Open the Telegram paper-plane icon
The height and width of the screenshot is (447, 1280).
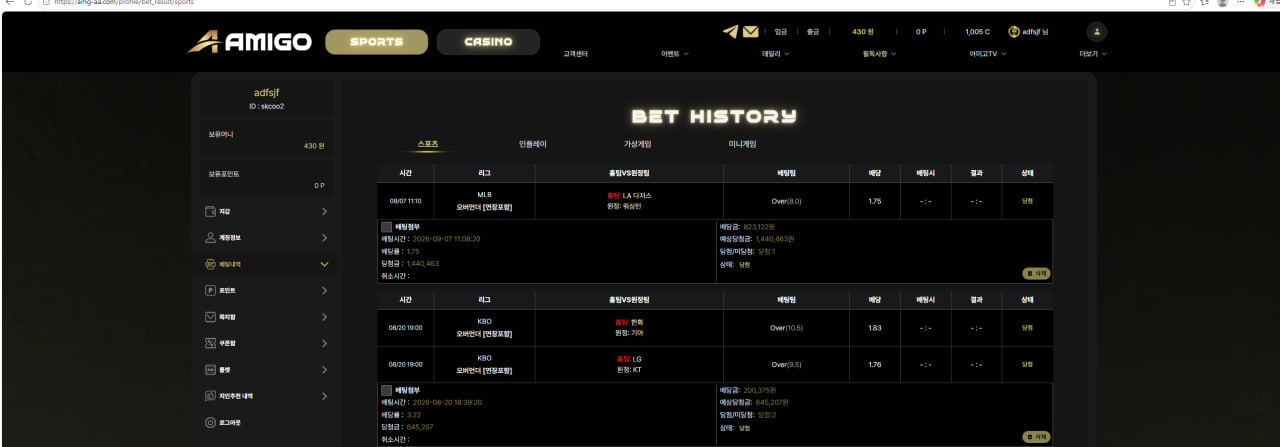pos(730,32)
